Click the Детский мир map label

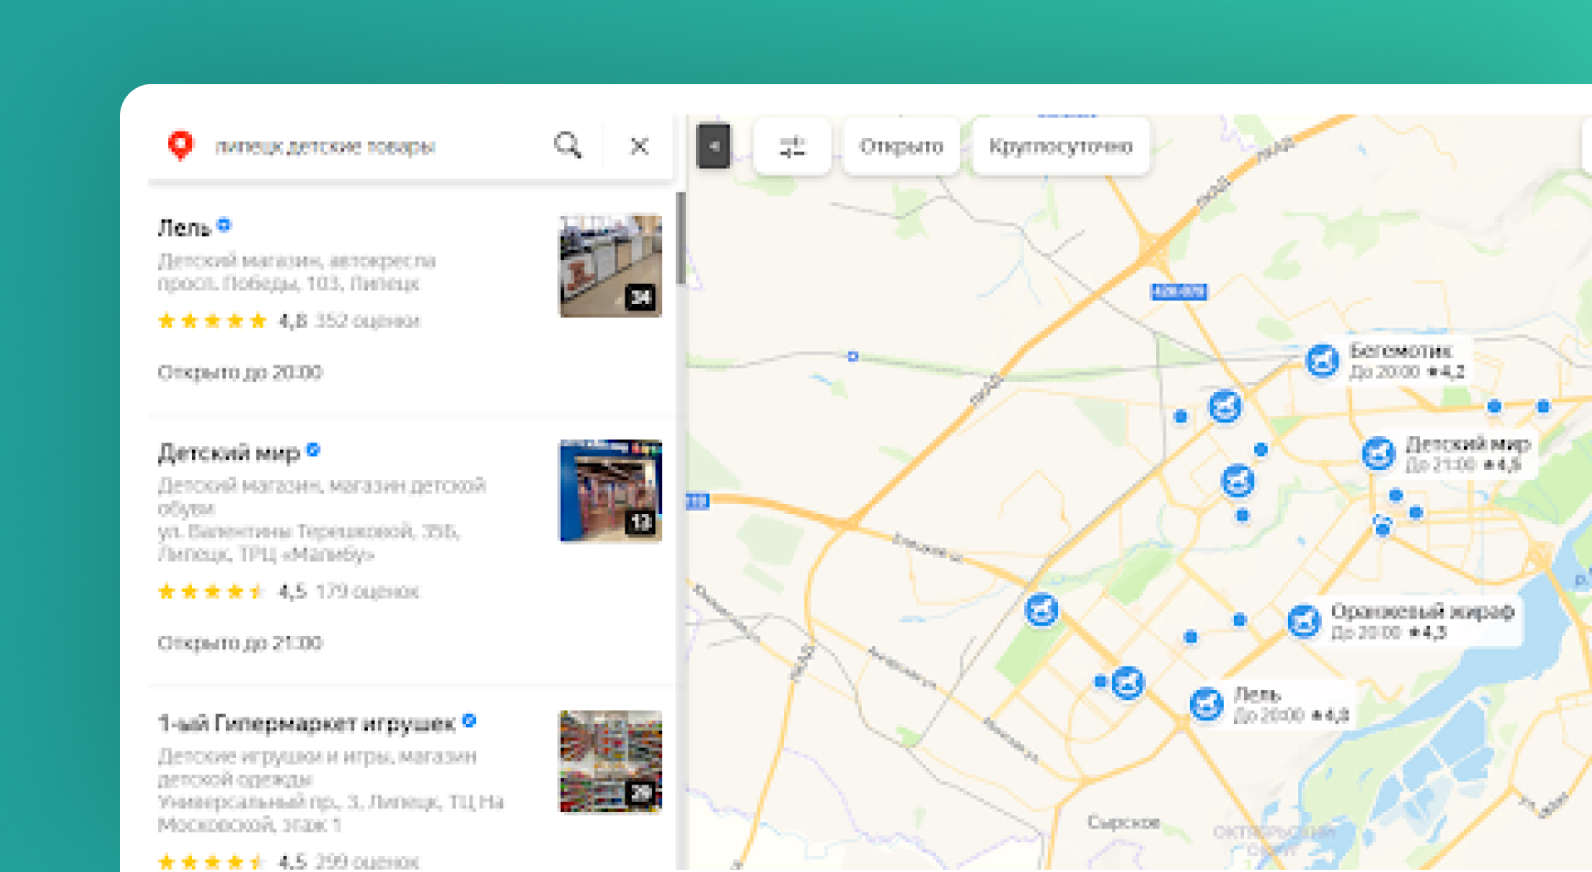click(x=1467, y=453)
